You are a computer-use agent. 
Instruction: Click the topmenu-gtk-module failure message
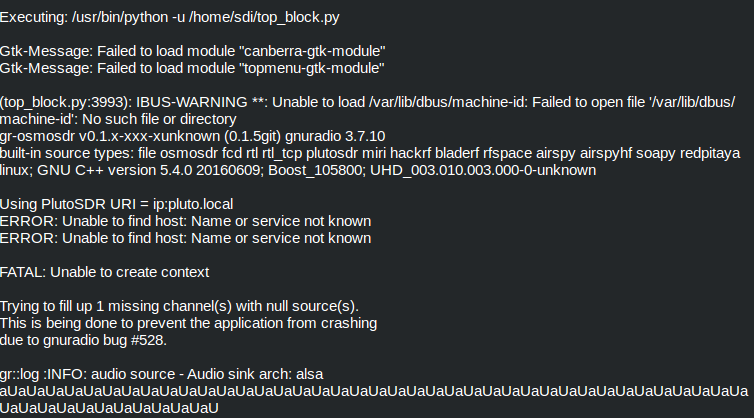click(193, 67)
